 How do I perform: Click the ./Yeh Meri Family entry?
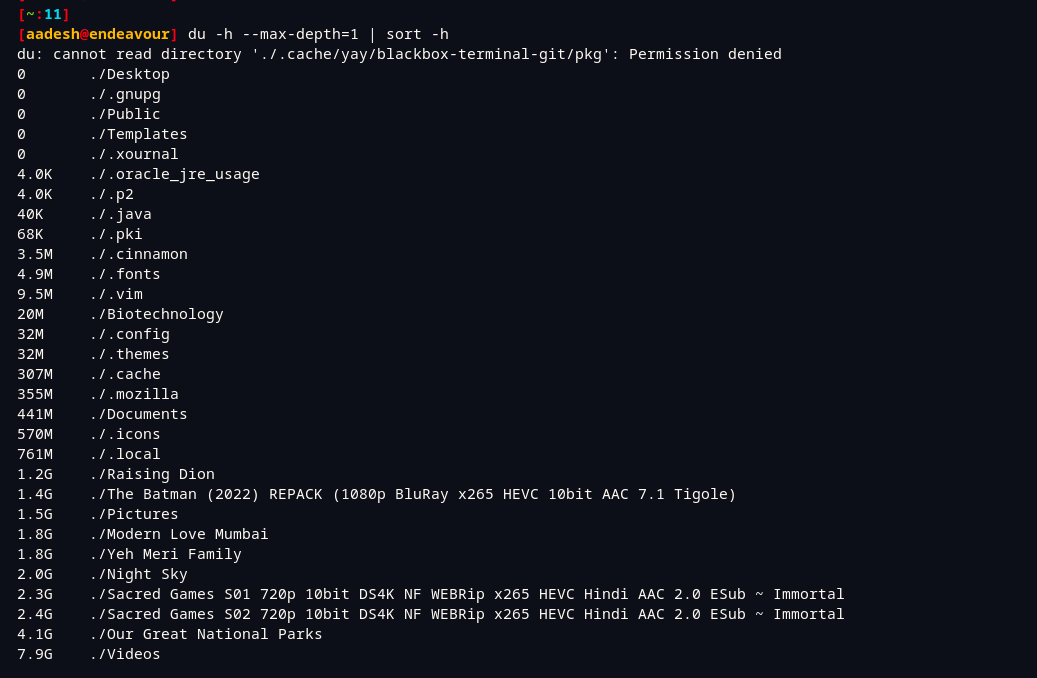(165, 554)
